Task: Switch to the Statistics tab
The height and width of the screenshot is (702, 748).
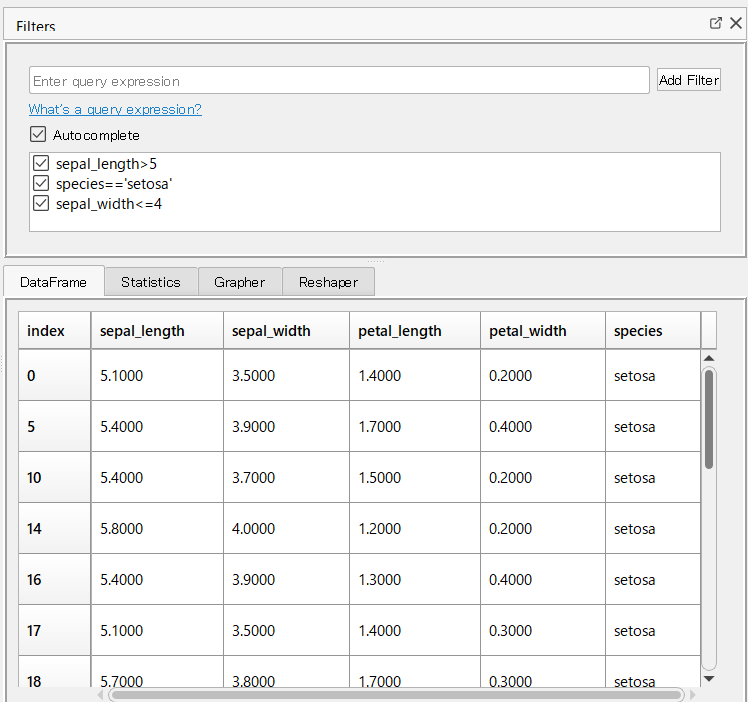Action: tap(150, 282)
